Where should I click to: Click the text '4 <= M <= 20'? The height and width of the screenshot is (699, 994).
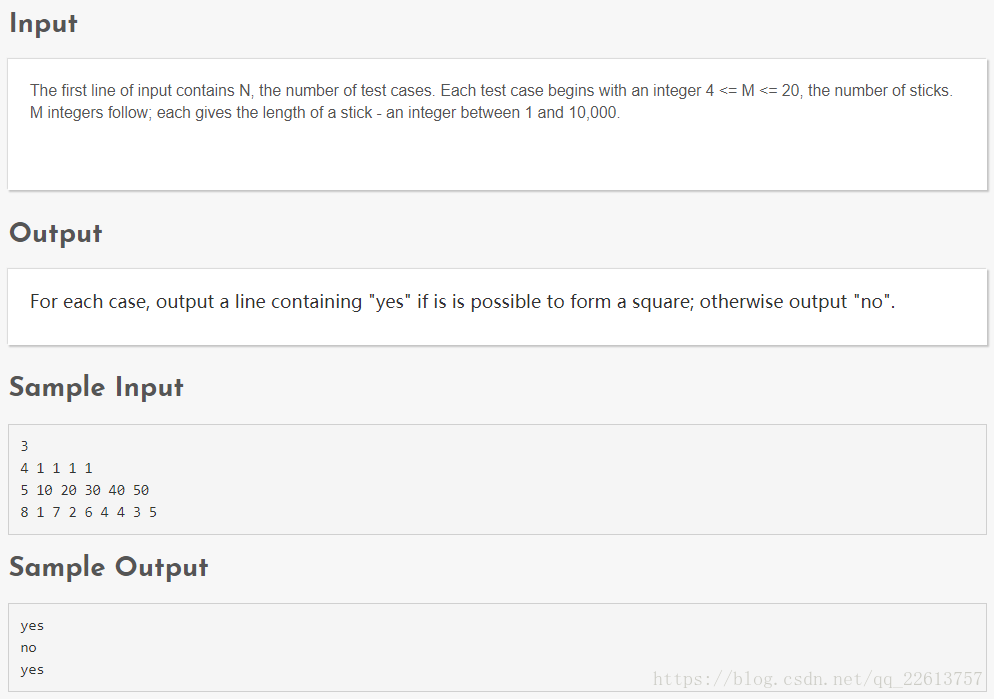(x=752, y=91)
